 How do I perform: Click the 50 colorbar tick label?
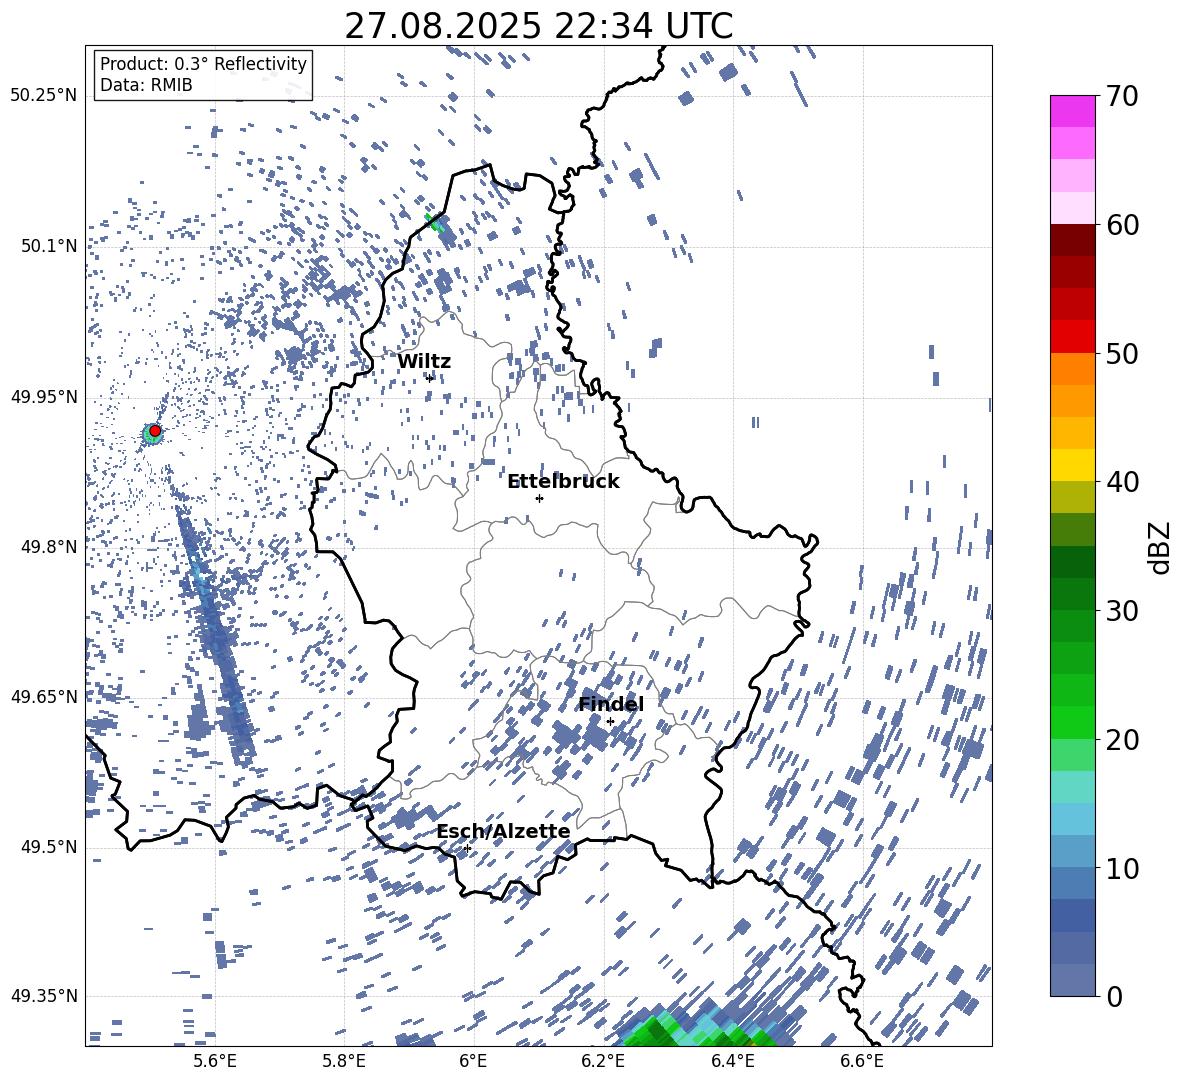[x=1121, y=353]
